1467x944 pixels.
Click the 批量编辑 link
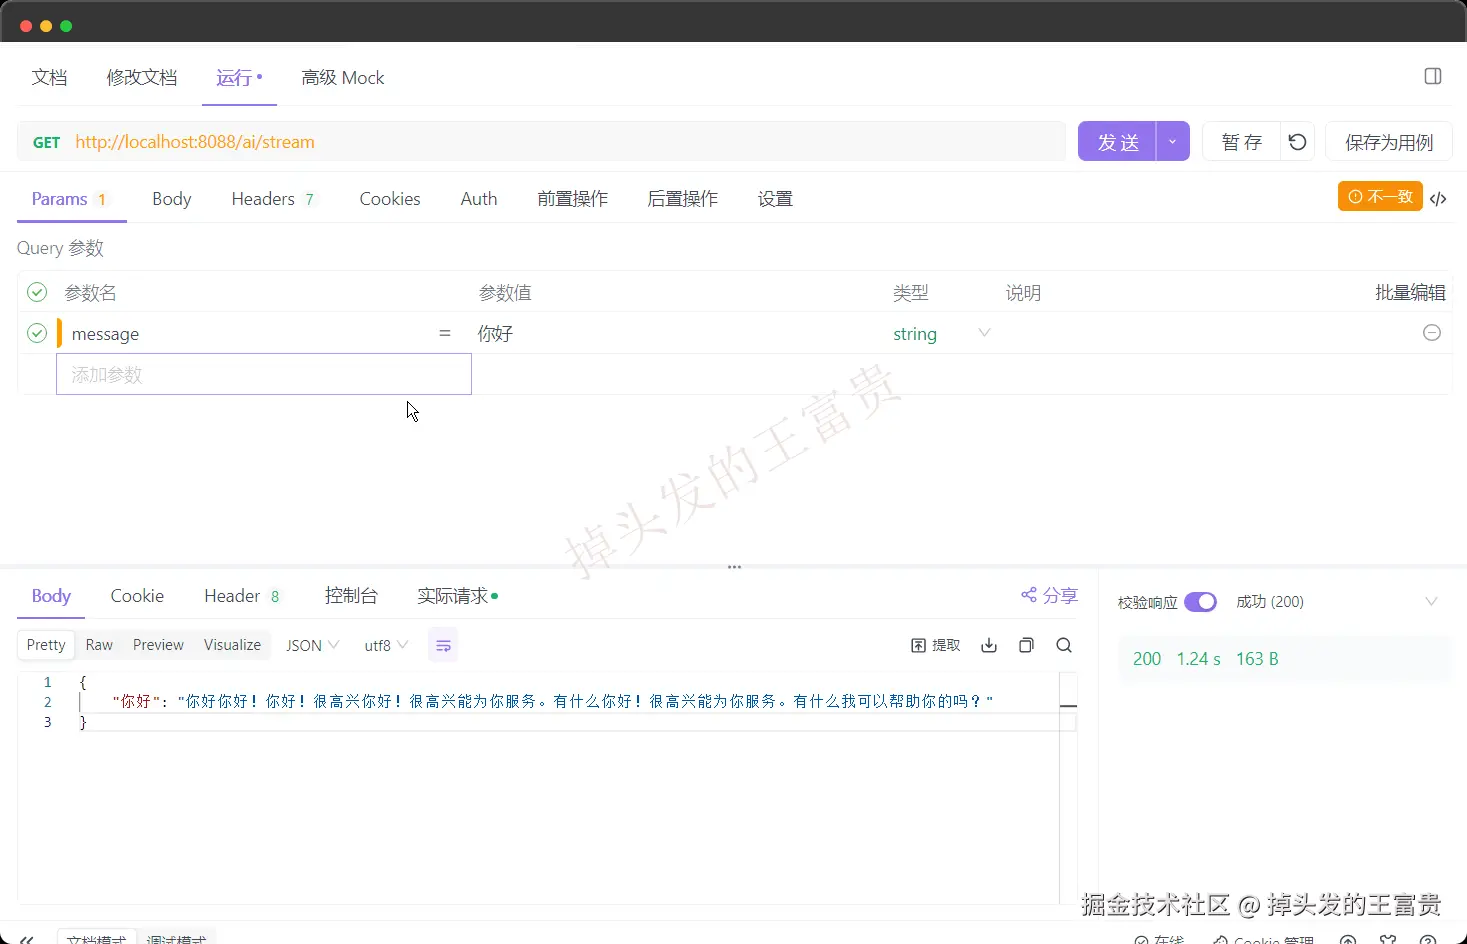click(1410, 292)
